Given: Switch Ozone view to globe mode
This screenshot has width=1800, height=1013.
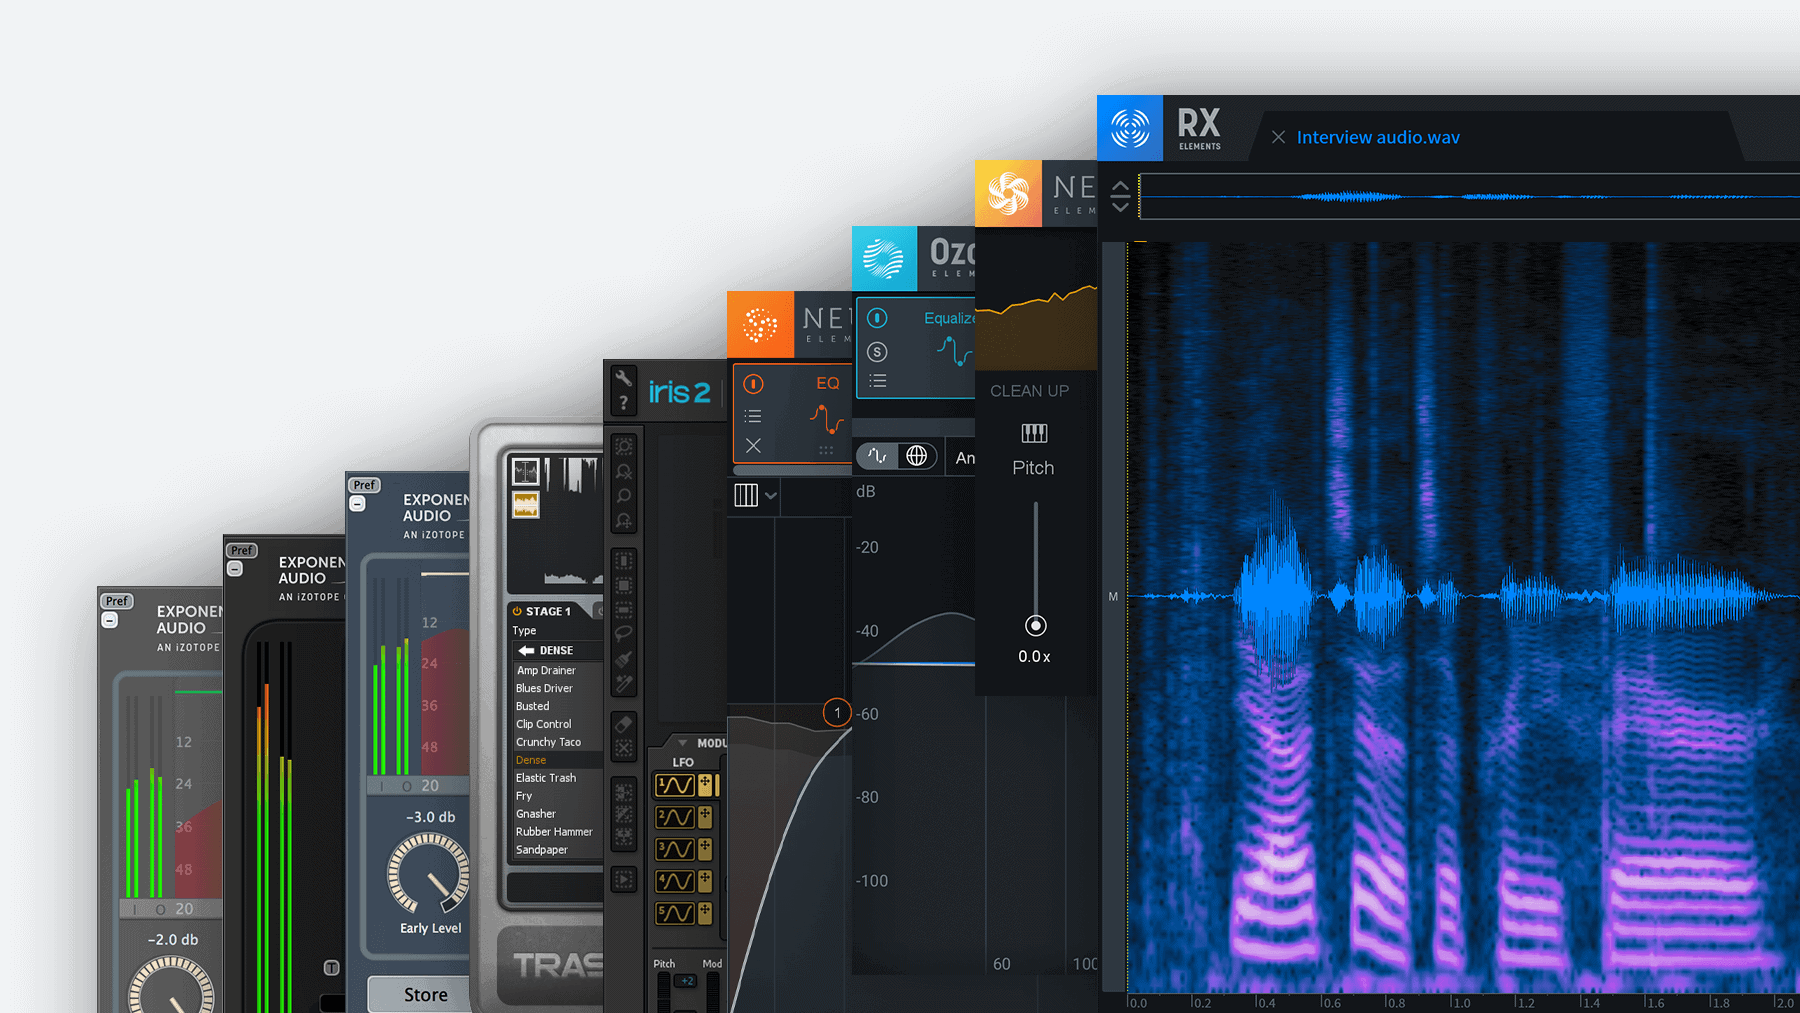Looking at the screenshot, I should click(916, 456).
